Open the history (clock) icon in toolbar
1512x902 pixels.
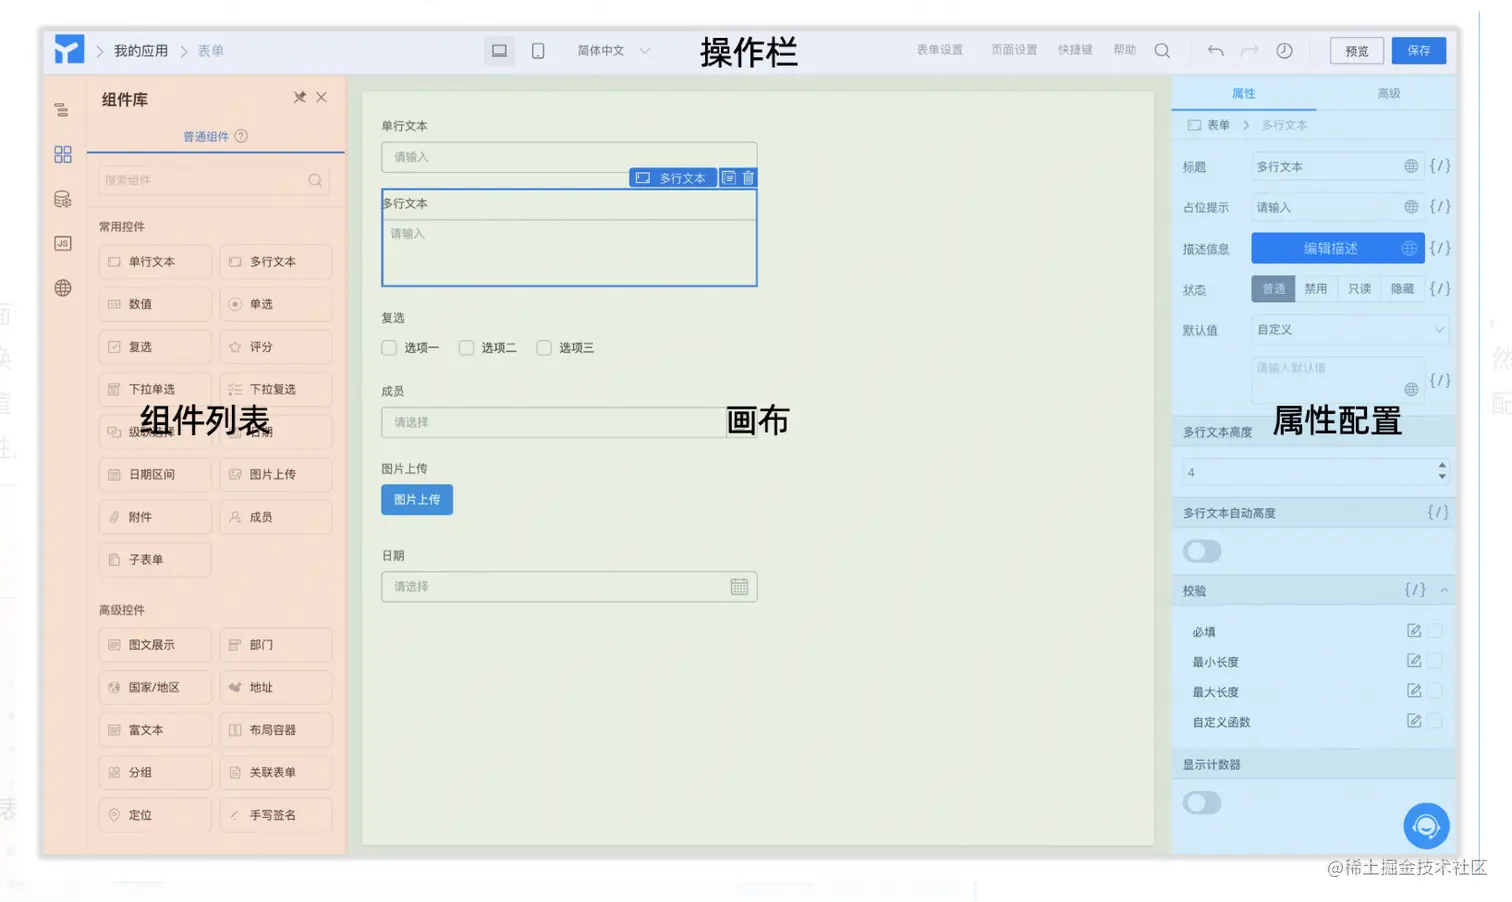(1284, 50)
